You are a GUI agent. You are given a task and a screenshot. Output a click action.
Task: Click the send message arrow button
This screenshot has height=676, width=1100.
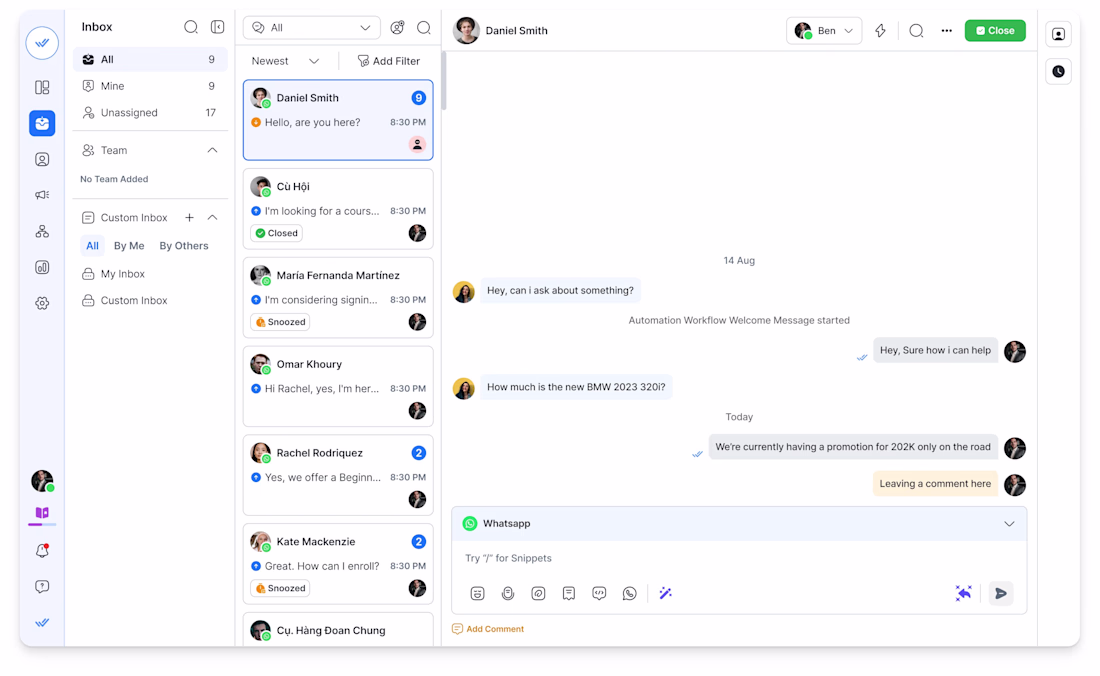(x=1001, y=593)
